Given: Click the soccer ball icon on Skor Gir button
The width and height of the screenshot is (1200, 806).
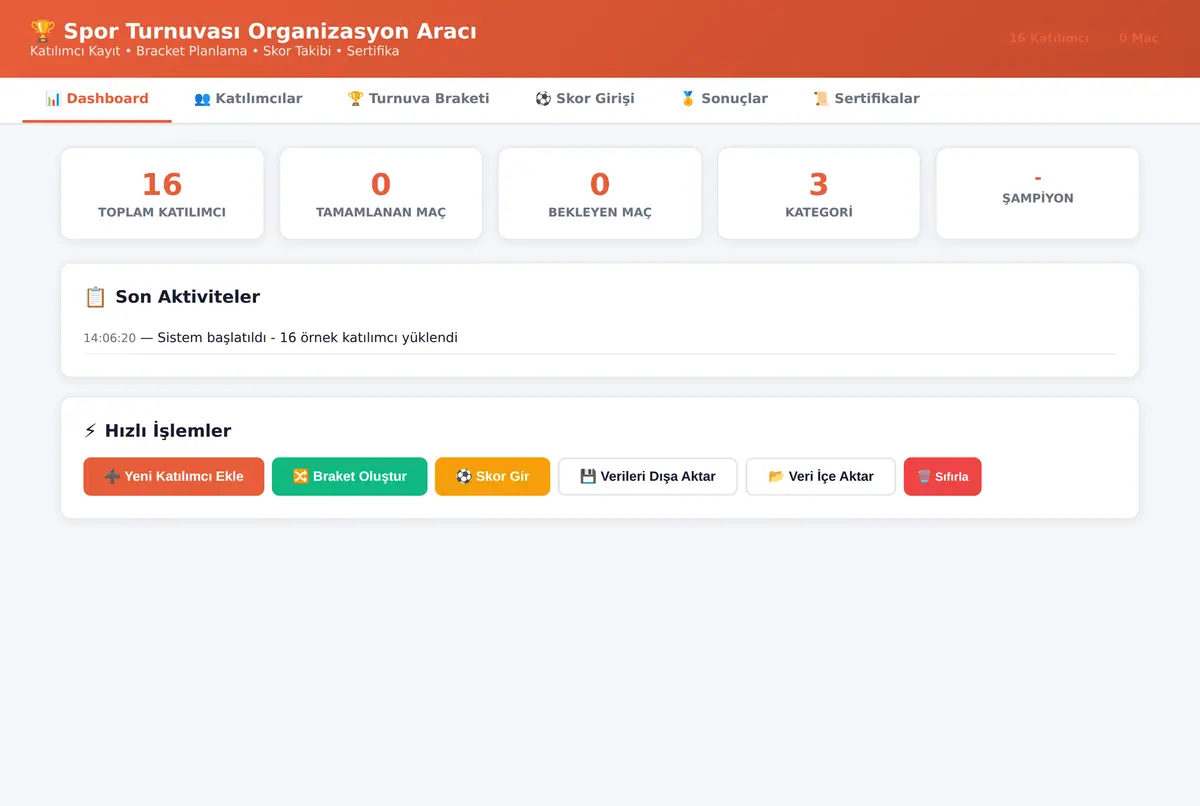Looking at the screenshot, I should 463,477.
